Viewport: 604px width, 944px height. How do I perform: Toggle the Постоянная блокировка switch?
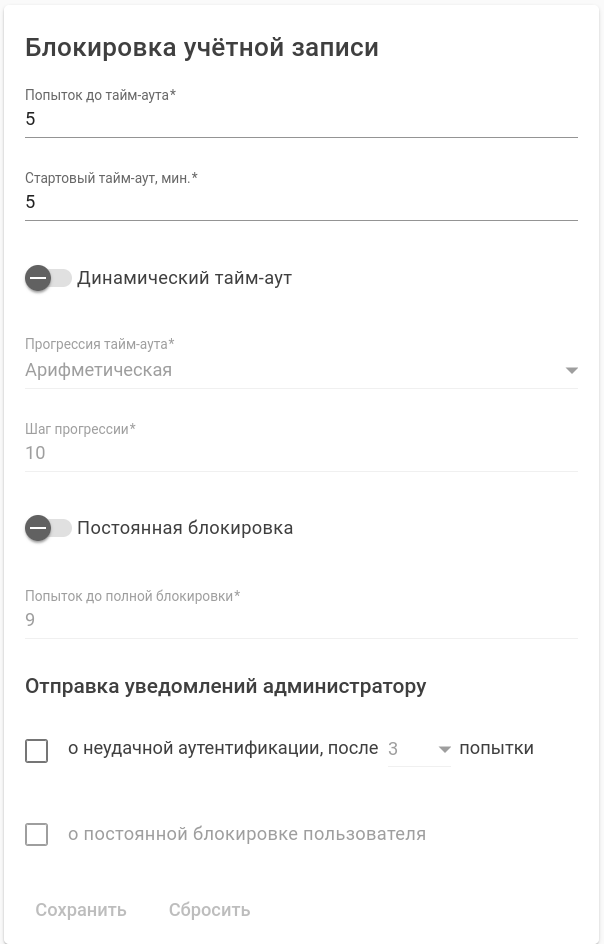[47, 528]
